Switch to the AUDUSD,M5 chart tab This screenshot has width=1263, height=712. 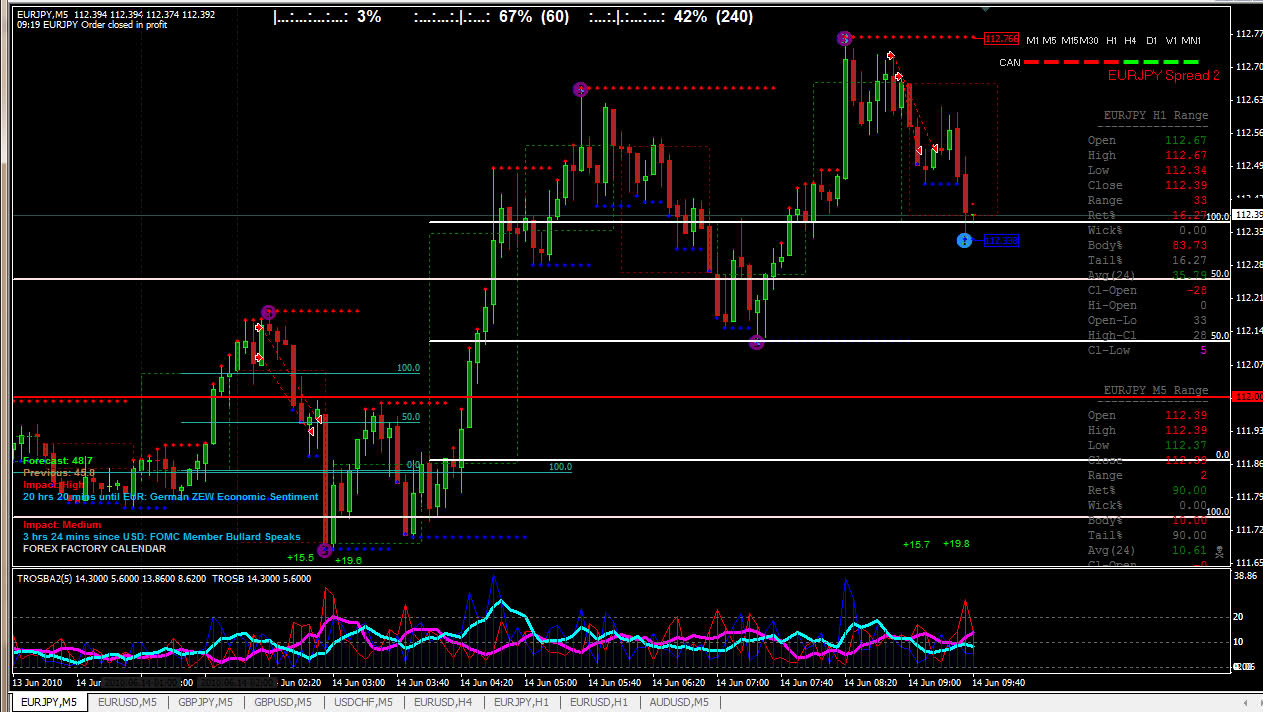678,702
